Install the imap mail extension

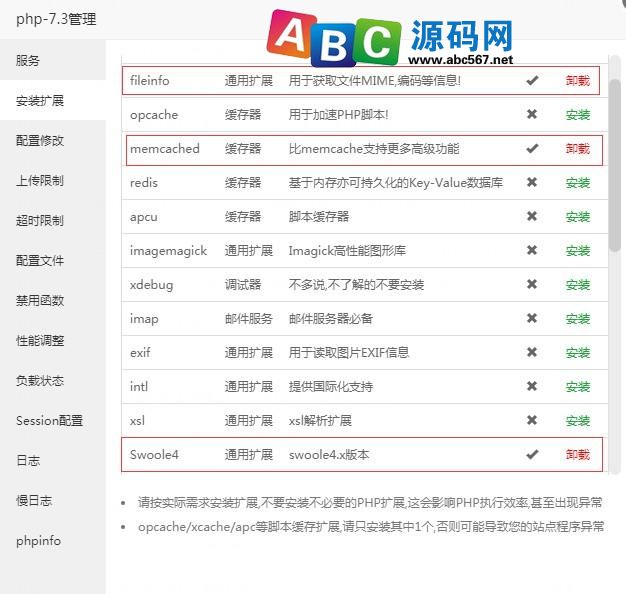577,319
